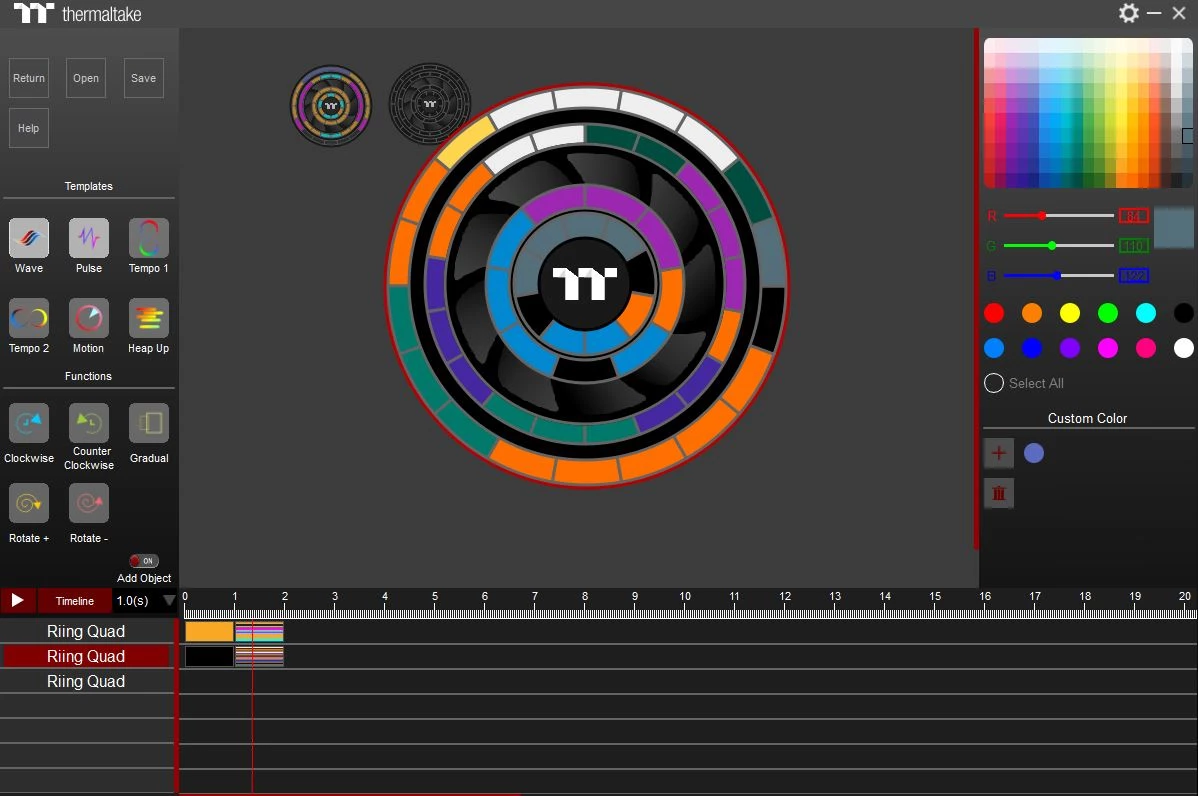Click the blue B slider handle
Viewport: 1198px width, 796px height.
(x=1057, y=275)
